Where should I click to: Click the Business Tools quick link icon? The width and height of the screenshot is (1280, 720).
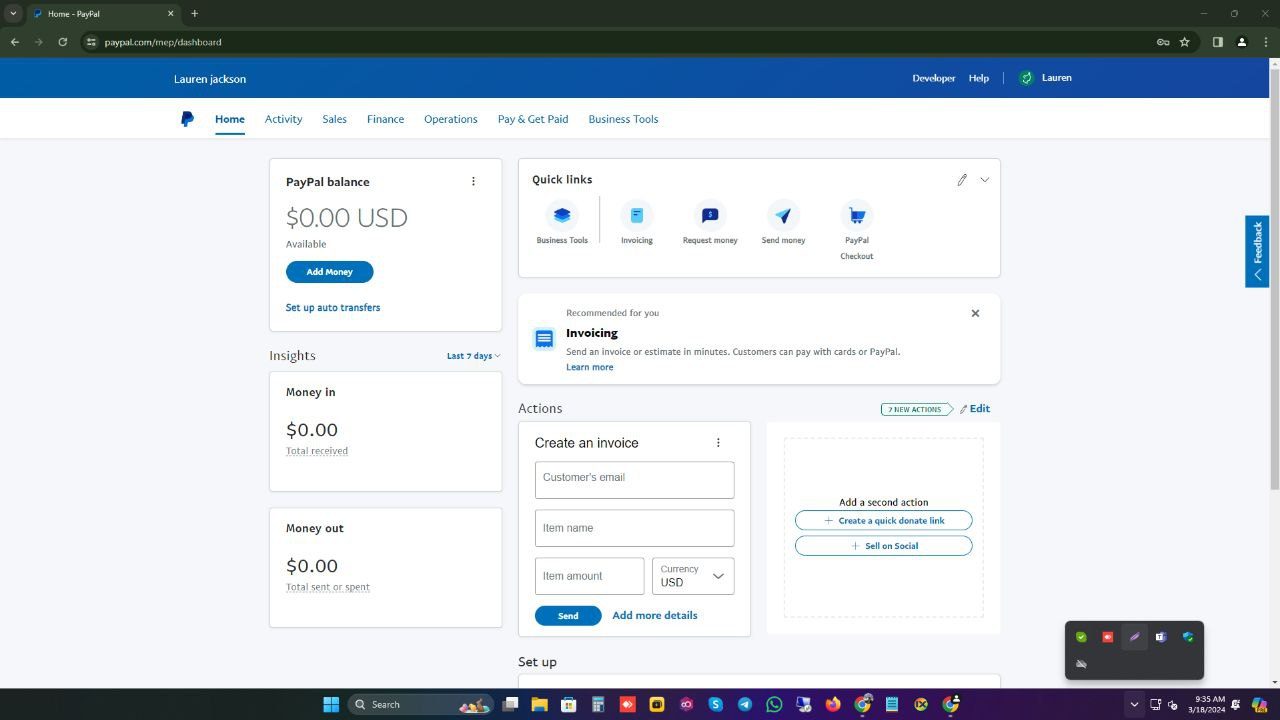[562, 216]
